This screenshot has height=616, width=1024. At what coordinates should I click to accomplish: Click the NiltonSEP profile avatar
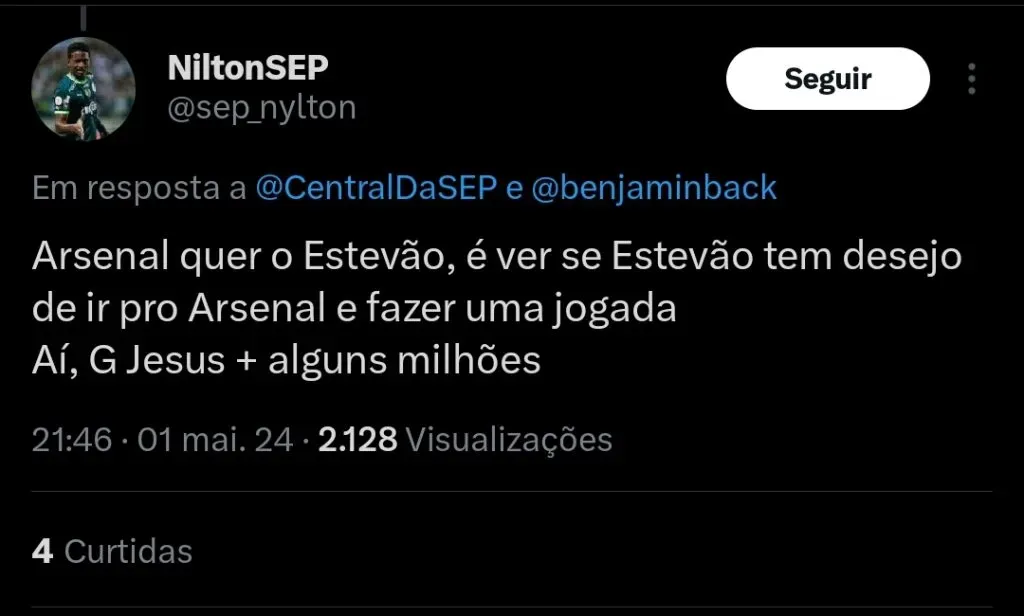click(x=84, y=88)
